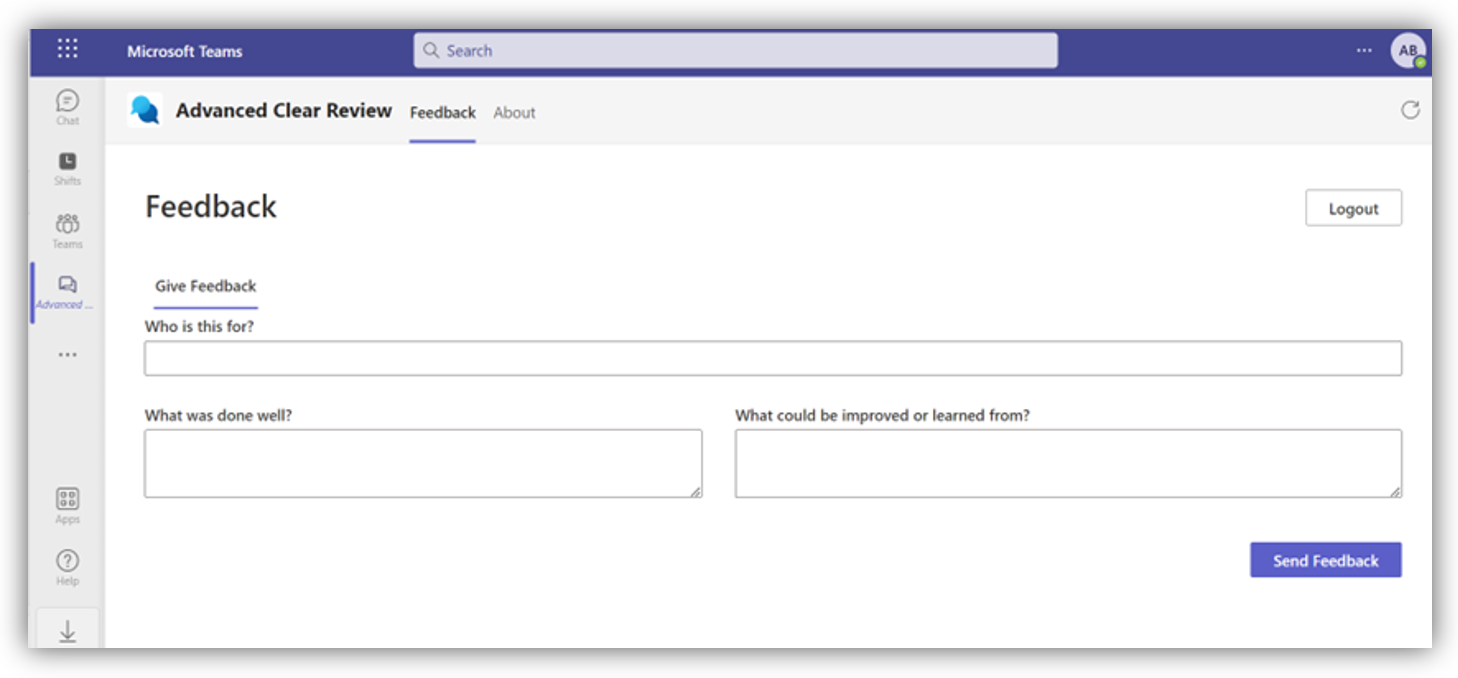
Task: Click the download desktop app icon
Action: [x=67, y=632]
